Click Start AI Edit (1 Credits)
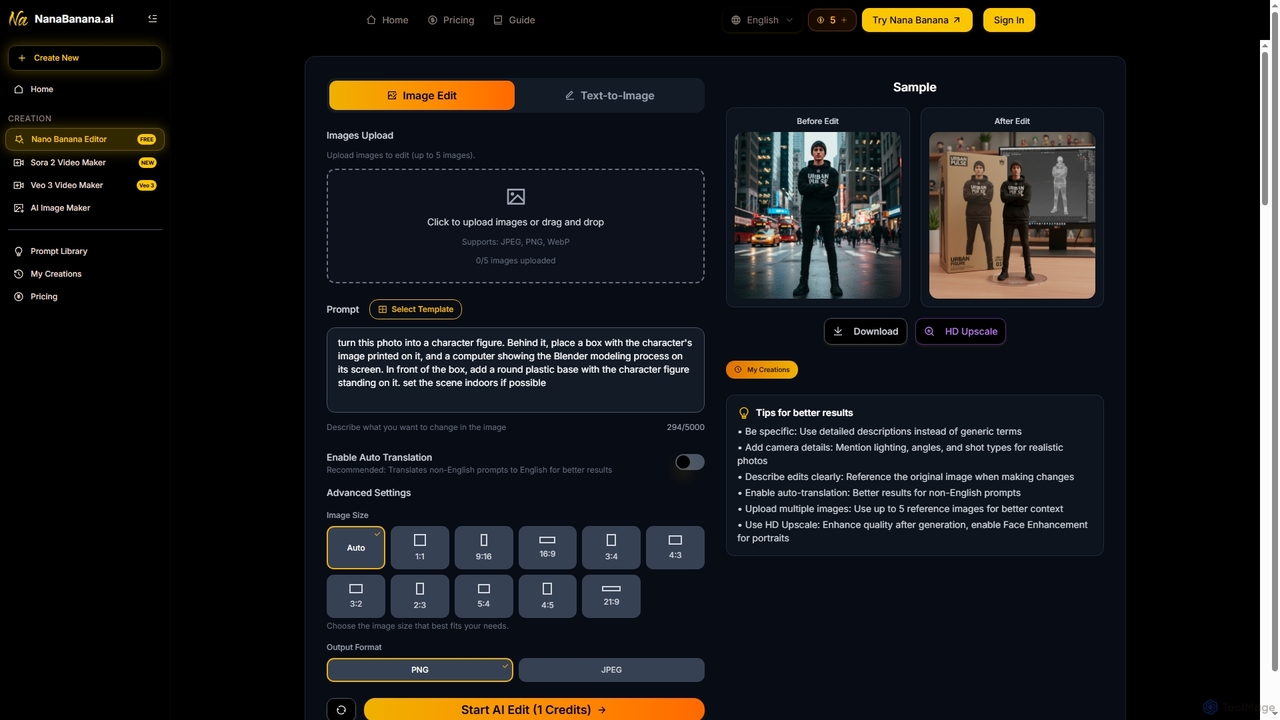The width and height of the screenshot is (1280, 720). click(534, 710)
